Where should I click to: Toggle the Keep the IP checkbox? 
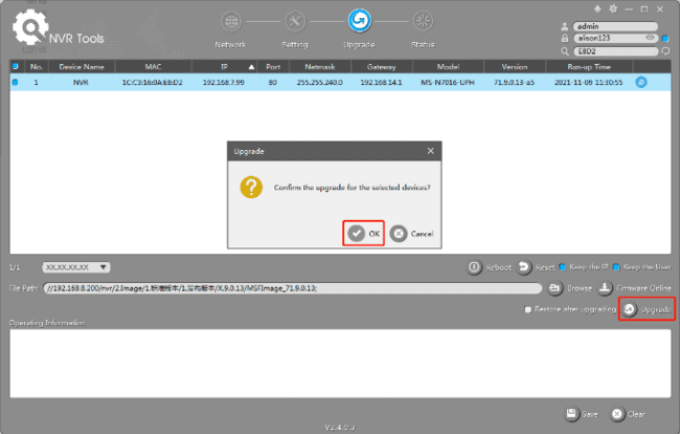(562, 267)
